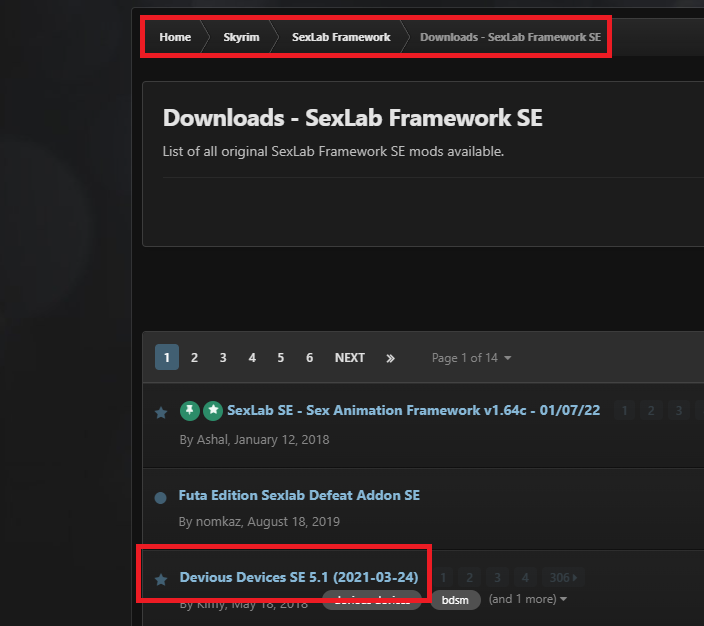Select page 1 in pagination

coord(167,357)
